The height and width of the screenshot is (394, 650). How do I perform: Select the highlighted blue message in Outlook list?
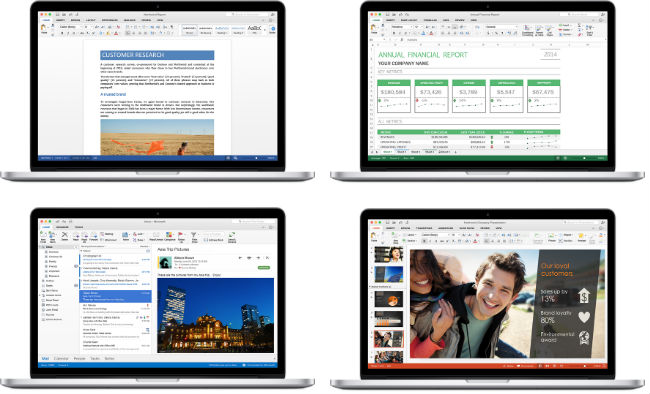tap(115, 296)
